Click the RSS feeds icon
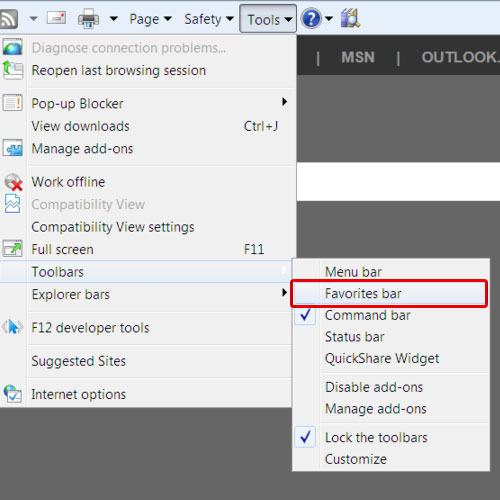Viewport: 500px width, 500px height. (x=8, y=19)
